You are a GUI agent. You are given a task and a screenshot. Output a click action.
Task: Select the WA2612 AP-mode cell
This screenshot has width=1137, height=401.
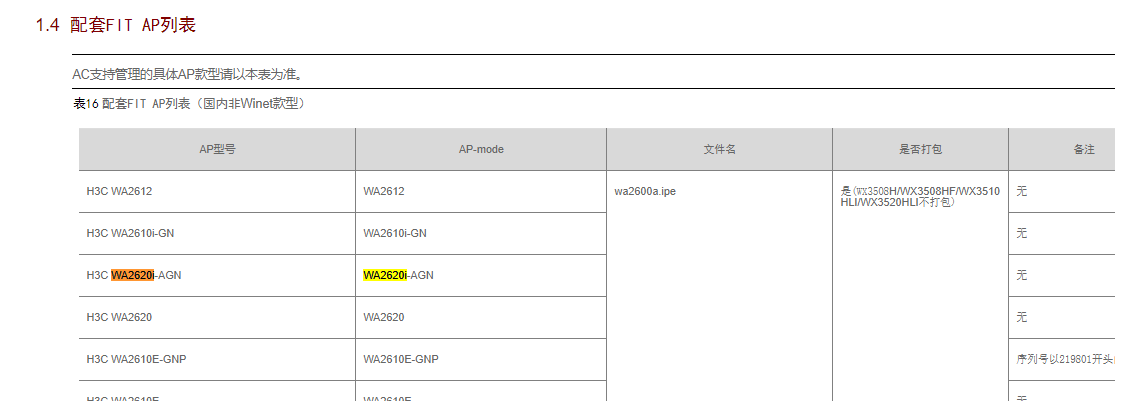click(481, 191)
